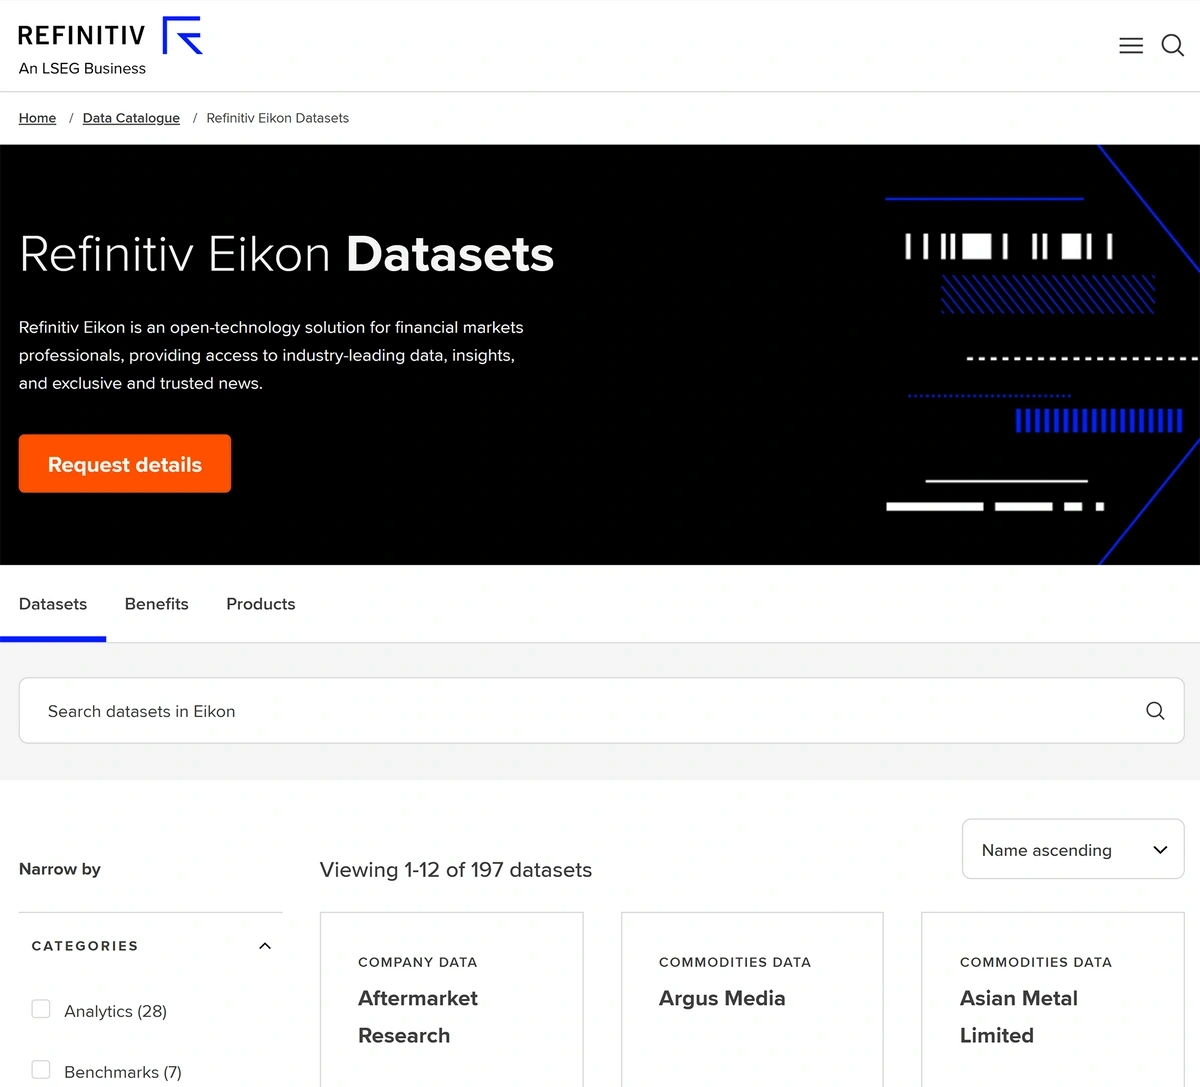Open the Name ascending sort dropdown
This screenshot has width=1200, height=1087.
point(1073,850)
